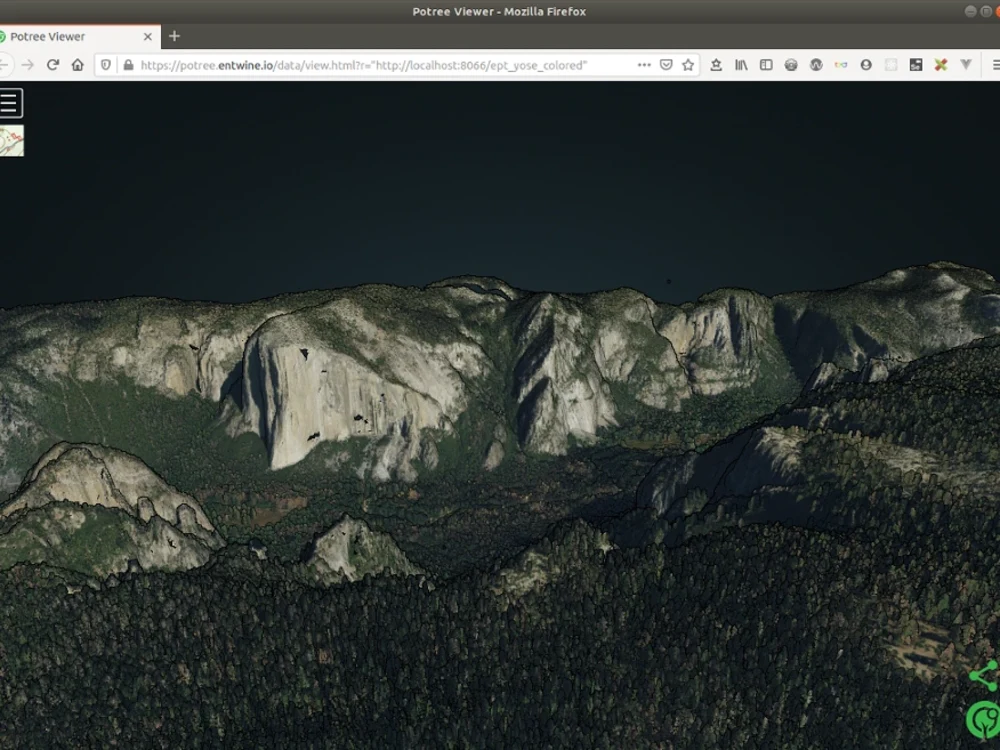Click the Firefox home button

point(79,64)
